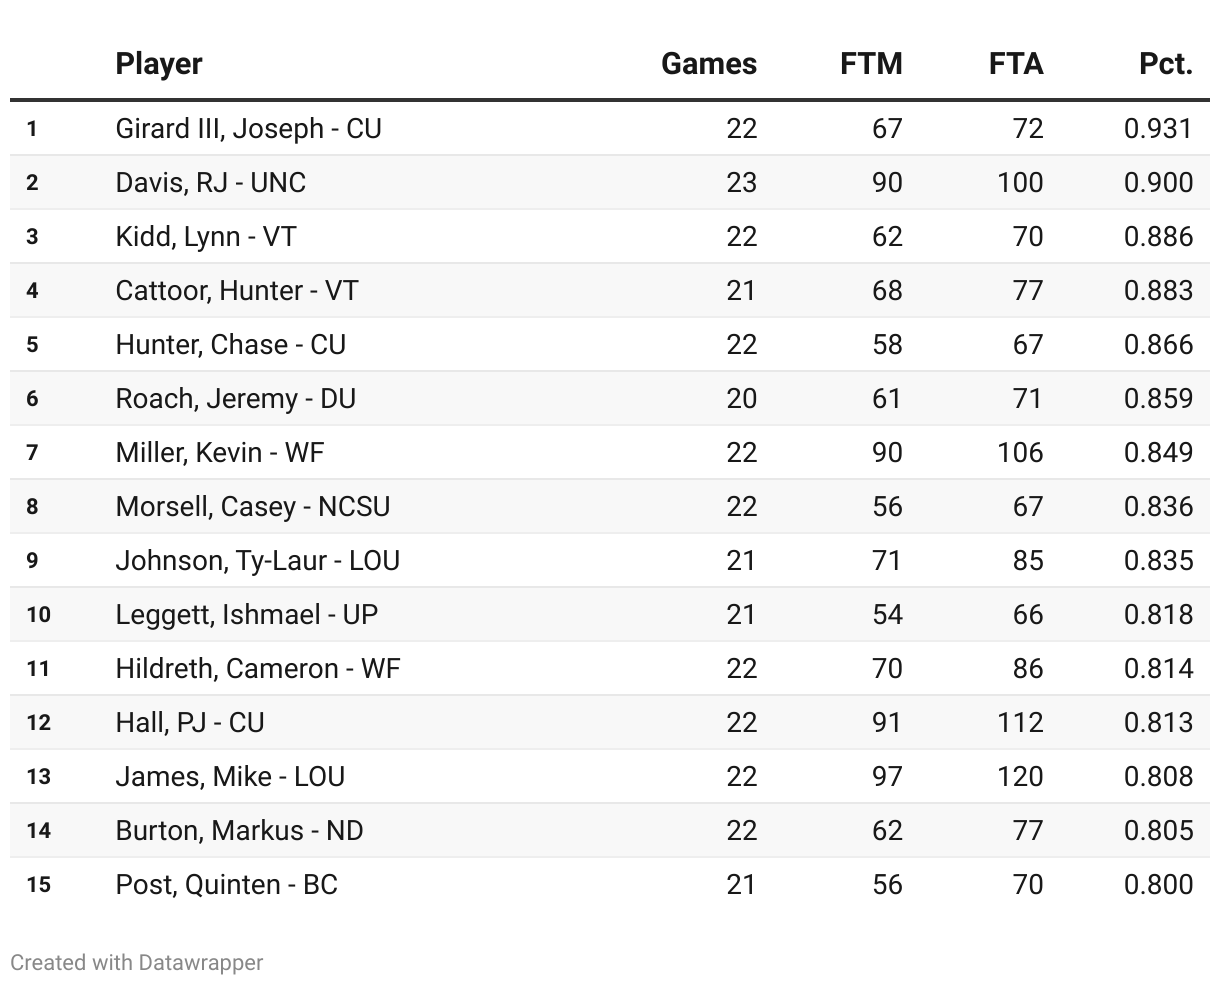Select Davis, RJ - UNC player name
The width and height of the screenshot is (1220, 986).
(x=211, y=182)
